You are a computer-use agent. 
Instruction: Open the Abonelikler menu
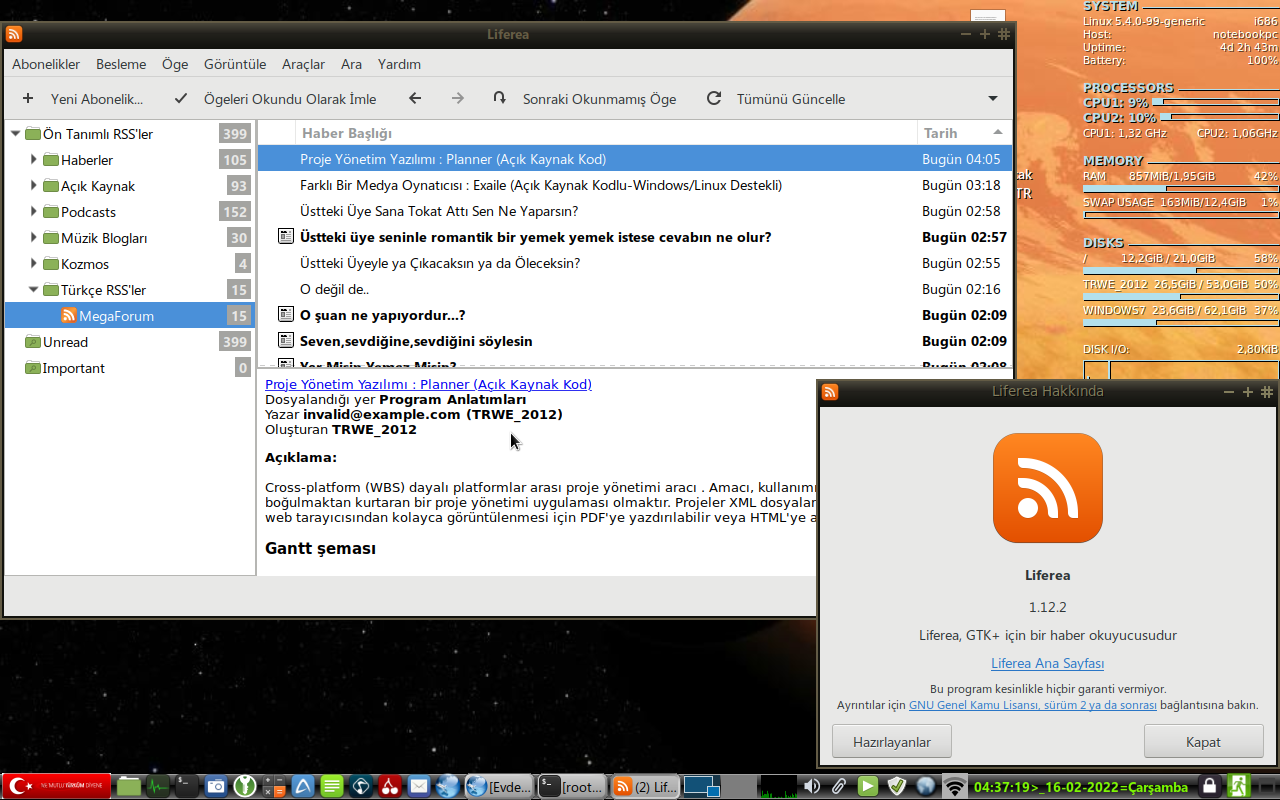tap(46, 64)
